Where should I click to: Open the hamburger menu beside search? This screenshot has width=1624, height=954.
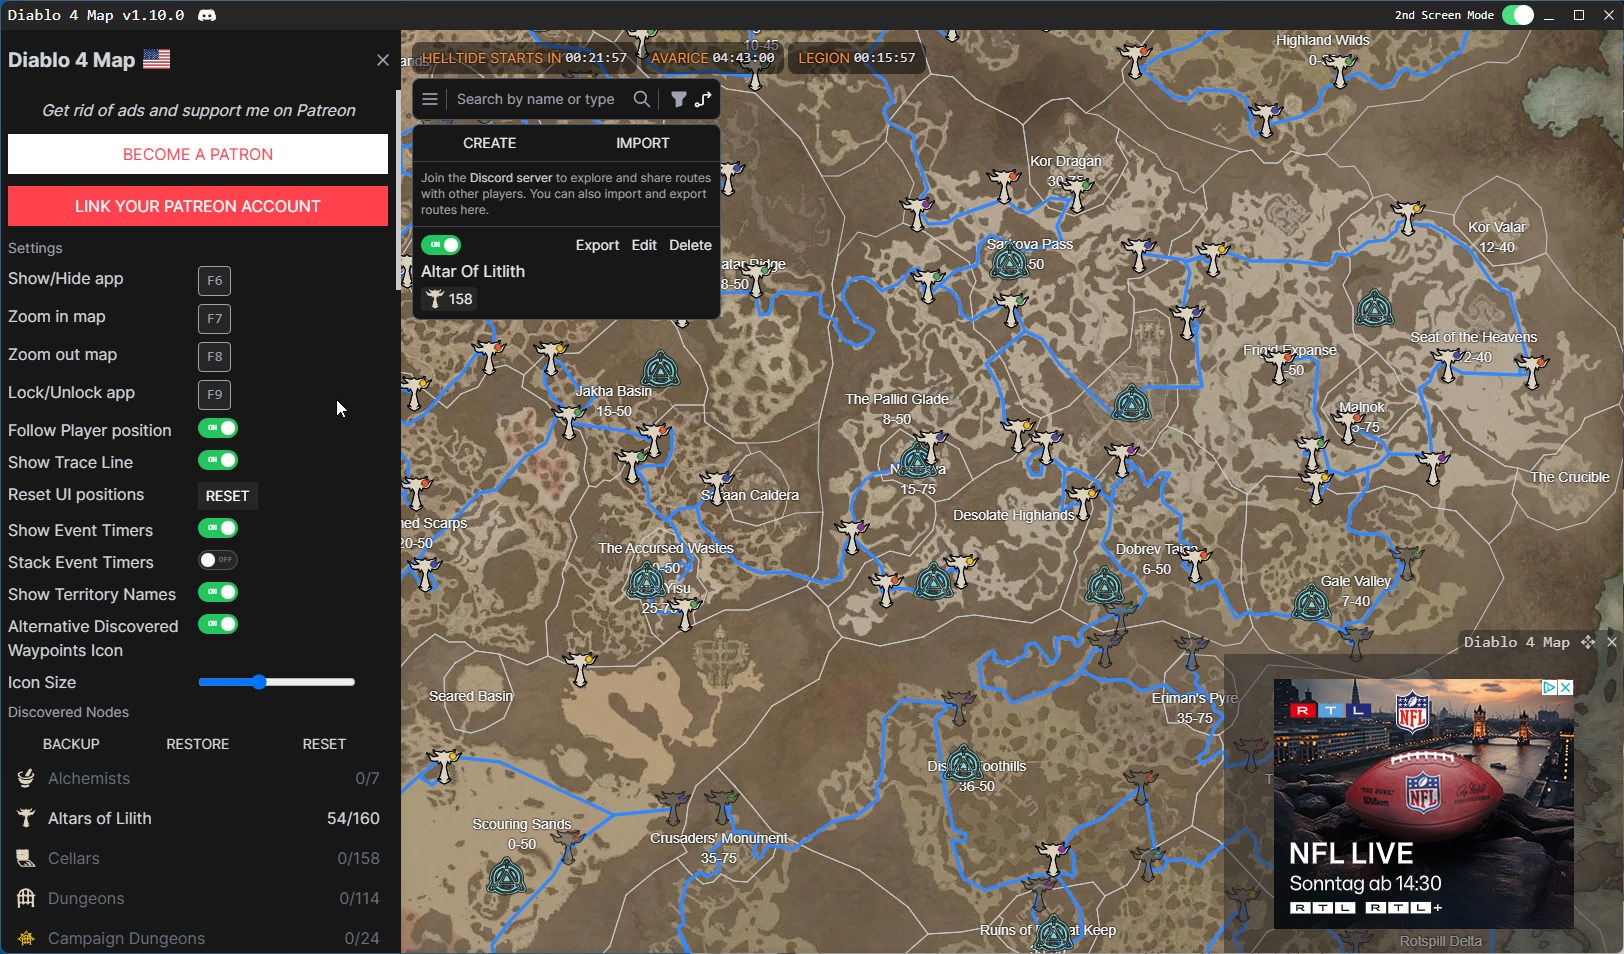[x=430, y=99]
